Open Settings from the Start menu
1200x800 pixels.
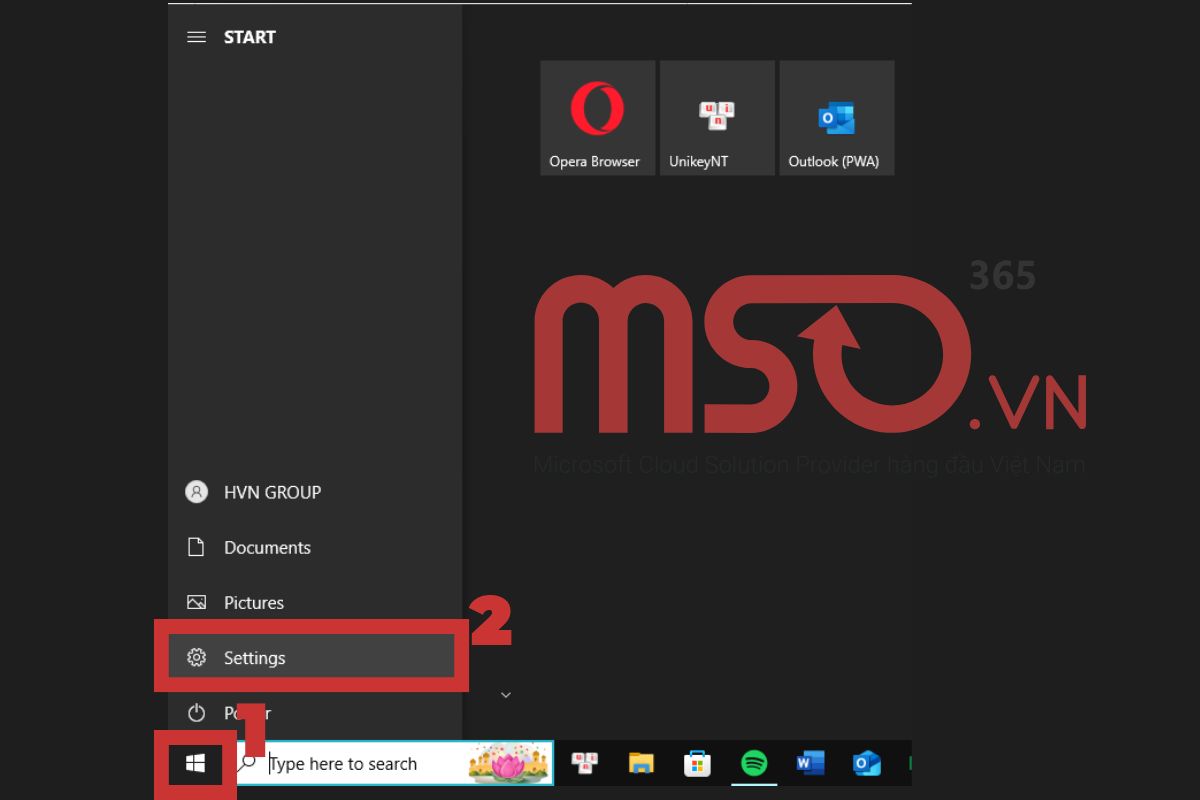[311, 657]
